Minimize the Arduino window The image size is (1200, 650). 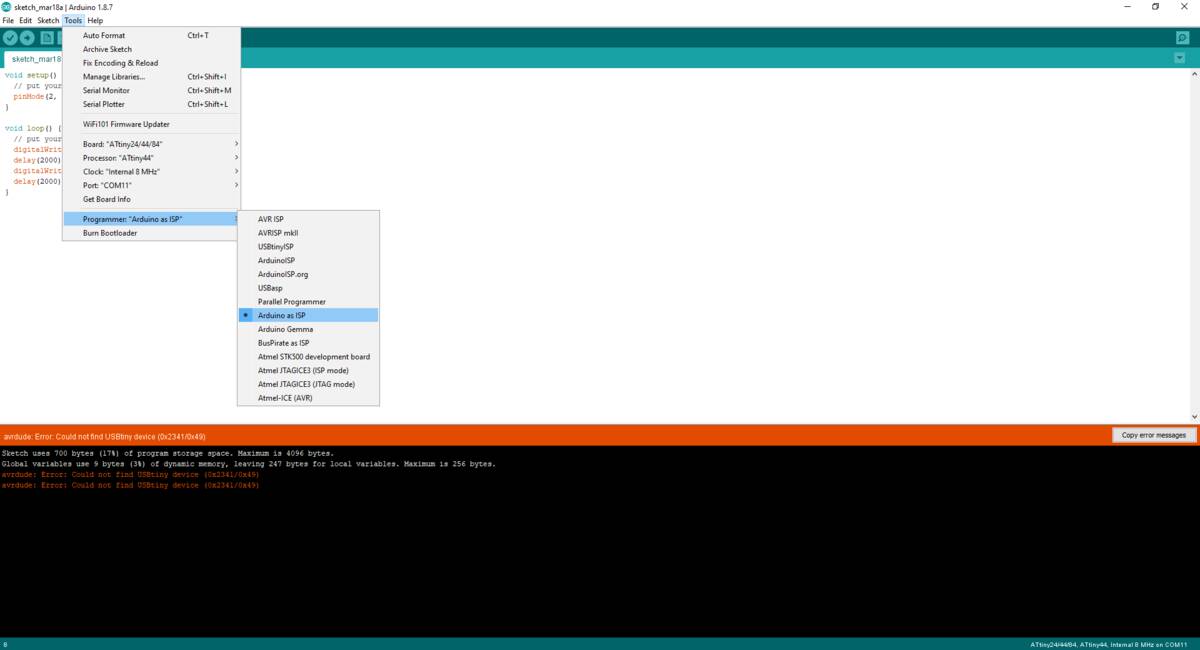1127,7
